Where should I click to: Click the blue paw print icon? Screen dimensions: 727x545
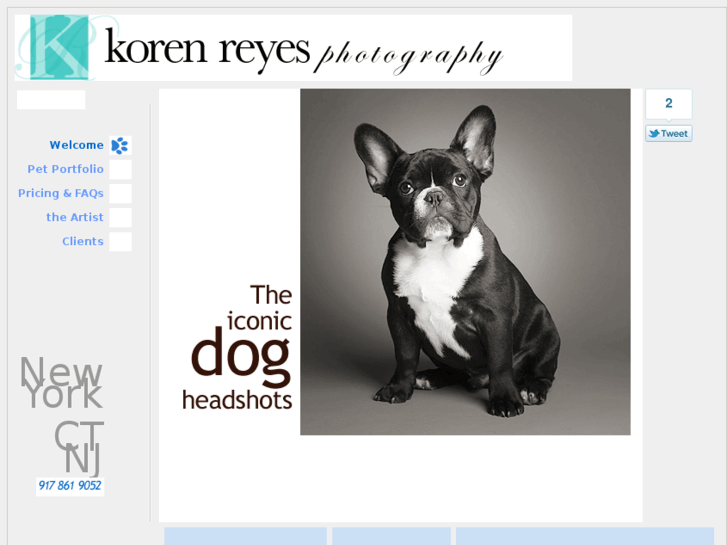120,146
